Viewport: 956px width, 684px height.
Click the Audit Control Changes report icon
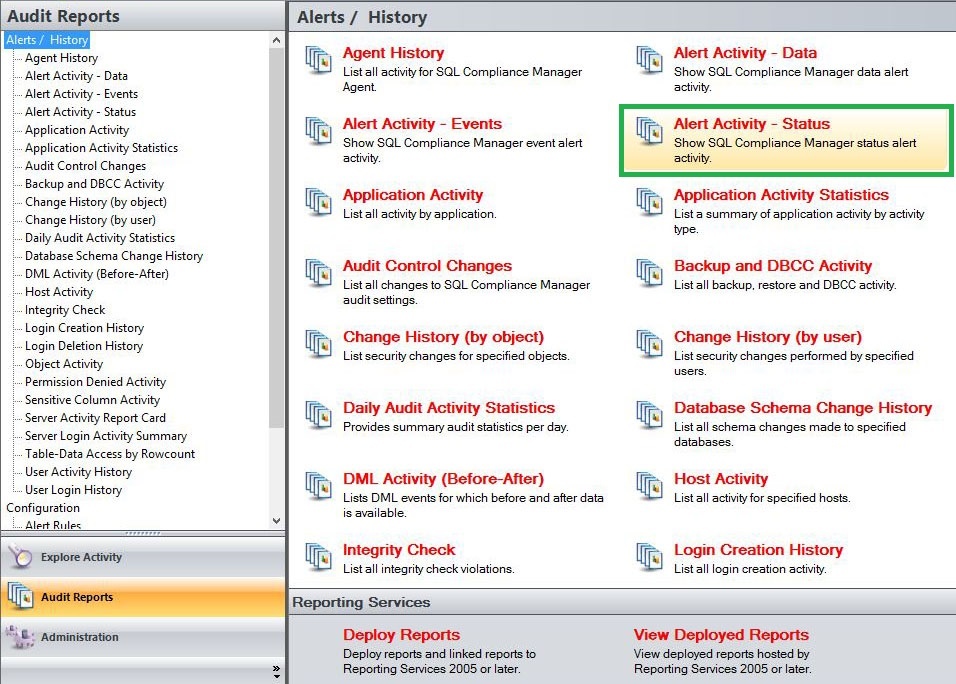318,273
